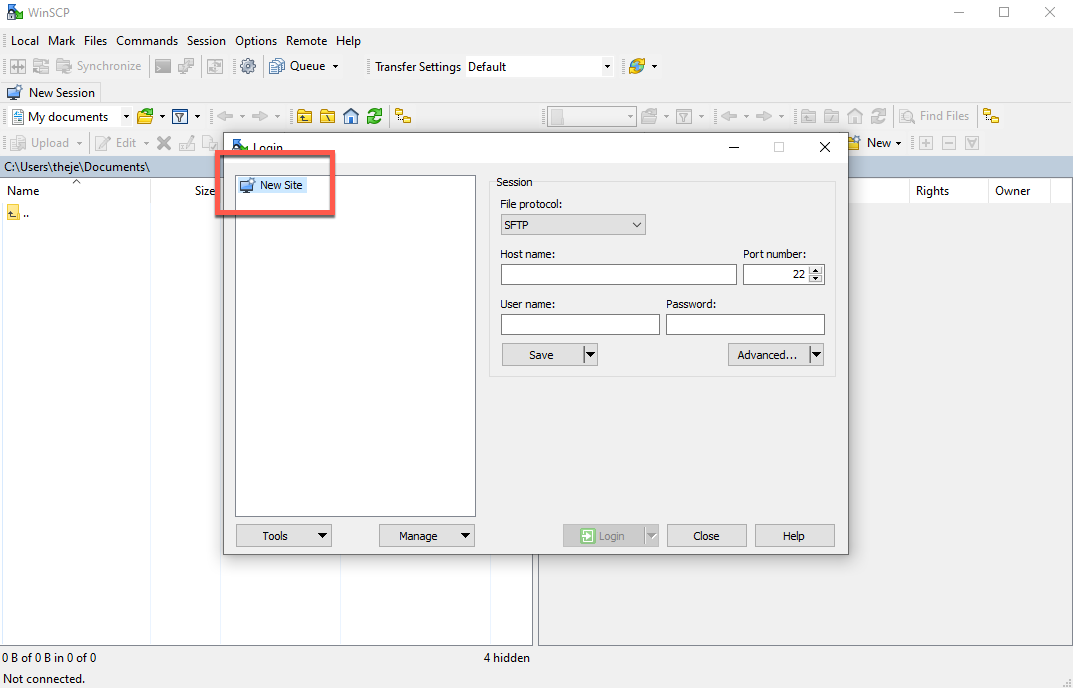This screenshot has width=1073, height=688.
Task: Open the Files menu
Action: 96,41
